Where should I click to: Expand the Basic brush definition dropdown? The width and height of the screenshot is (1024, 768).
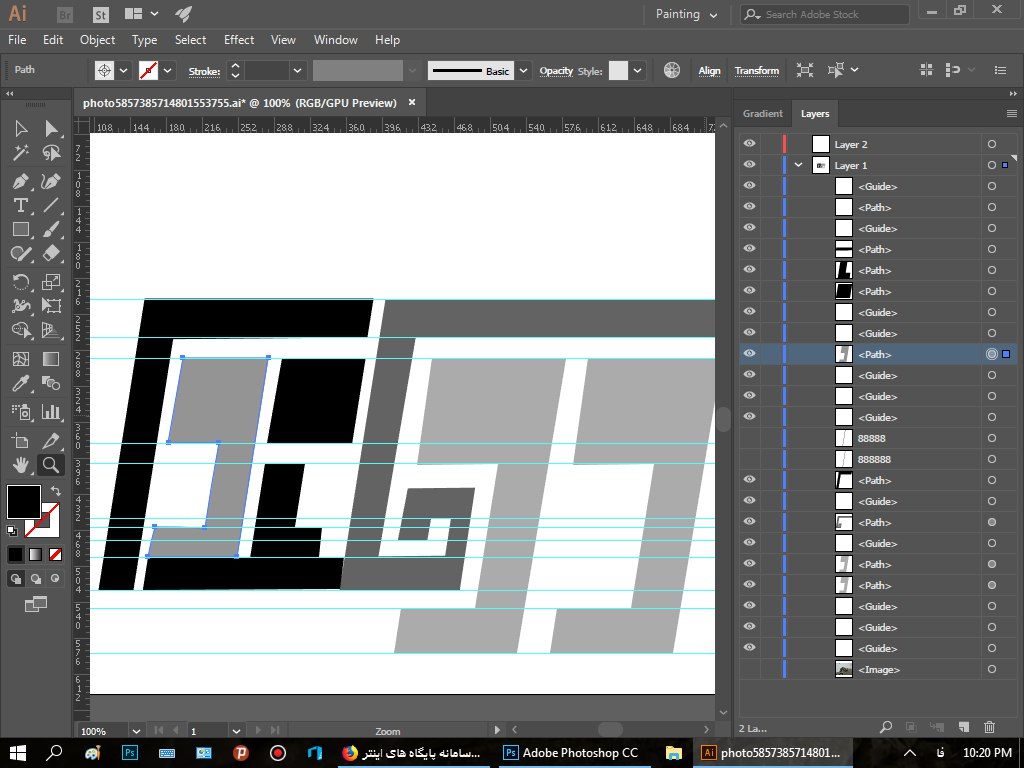click(524, 71)
